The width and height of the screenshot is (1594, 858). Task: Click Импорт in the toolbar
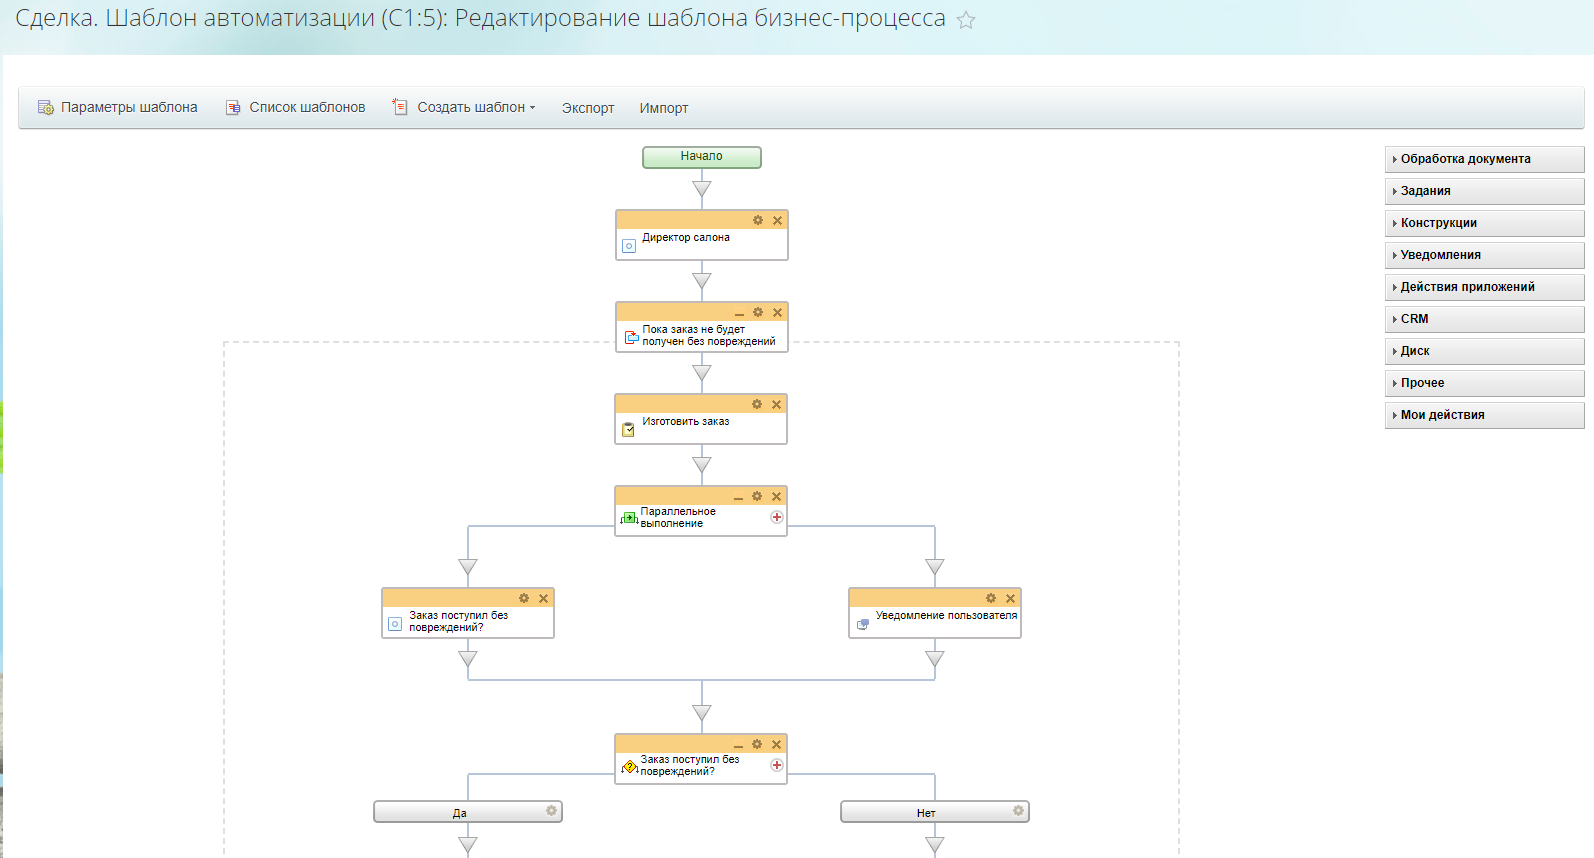tap(664, 108)
